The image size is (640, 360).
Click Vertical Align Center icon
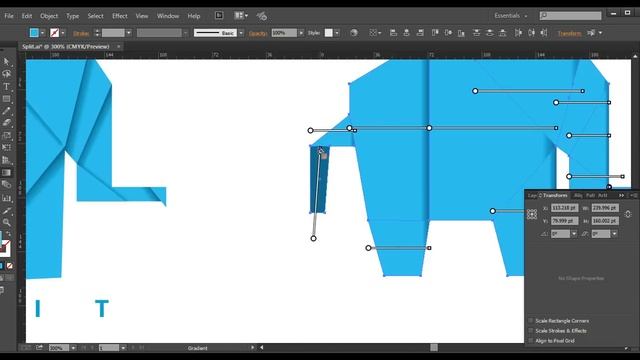coord(448,33)
